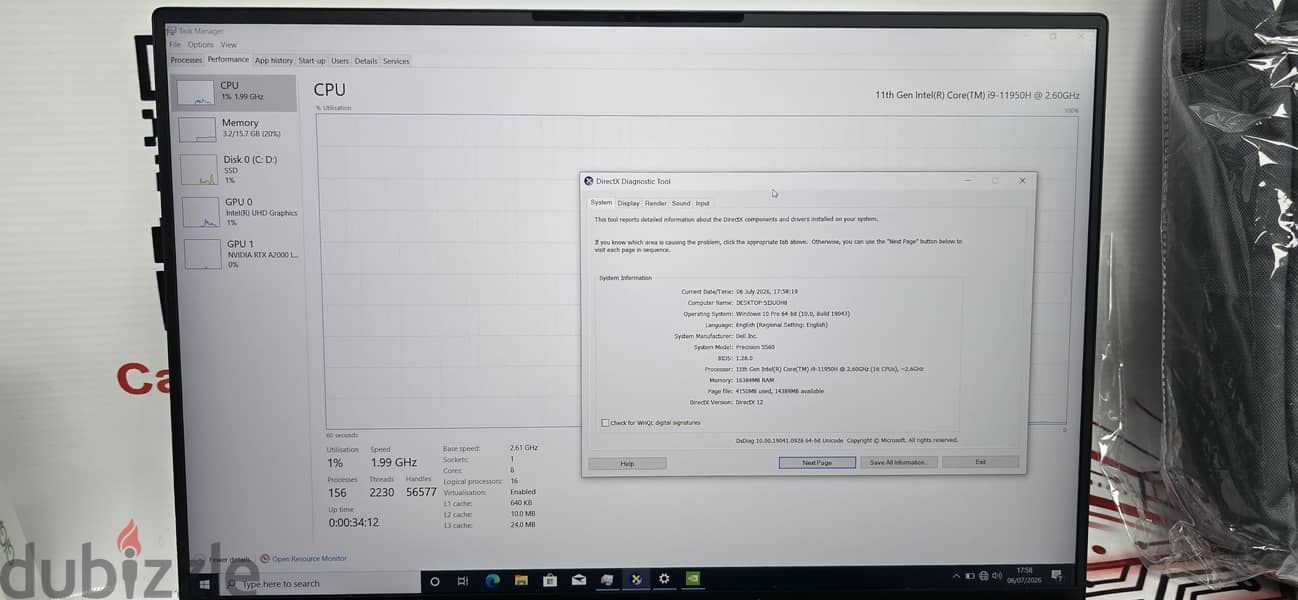Switch to Task Manager taskbar icon
Screen dimensions: 1298x600
click(x=607, y=580)
